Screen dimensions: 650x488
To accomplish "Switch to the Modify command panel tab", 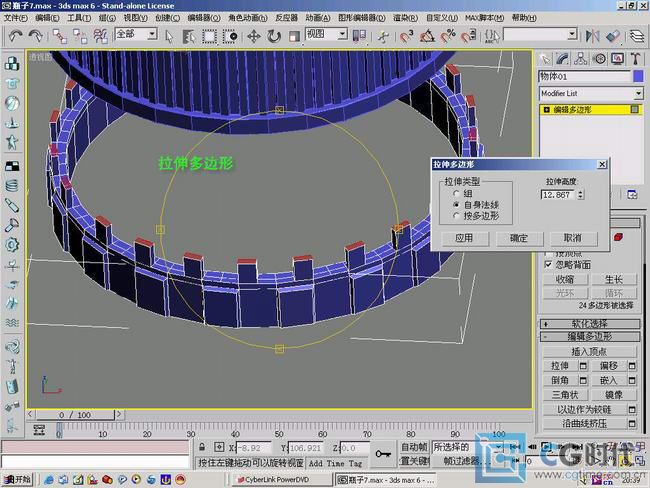I will [x=563, y=59].
